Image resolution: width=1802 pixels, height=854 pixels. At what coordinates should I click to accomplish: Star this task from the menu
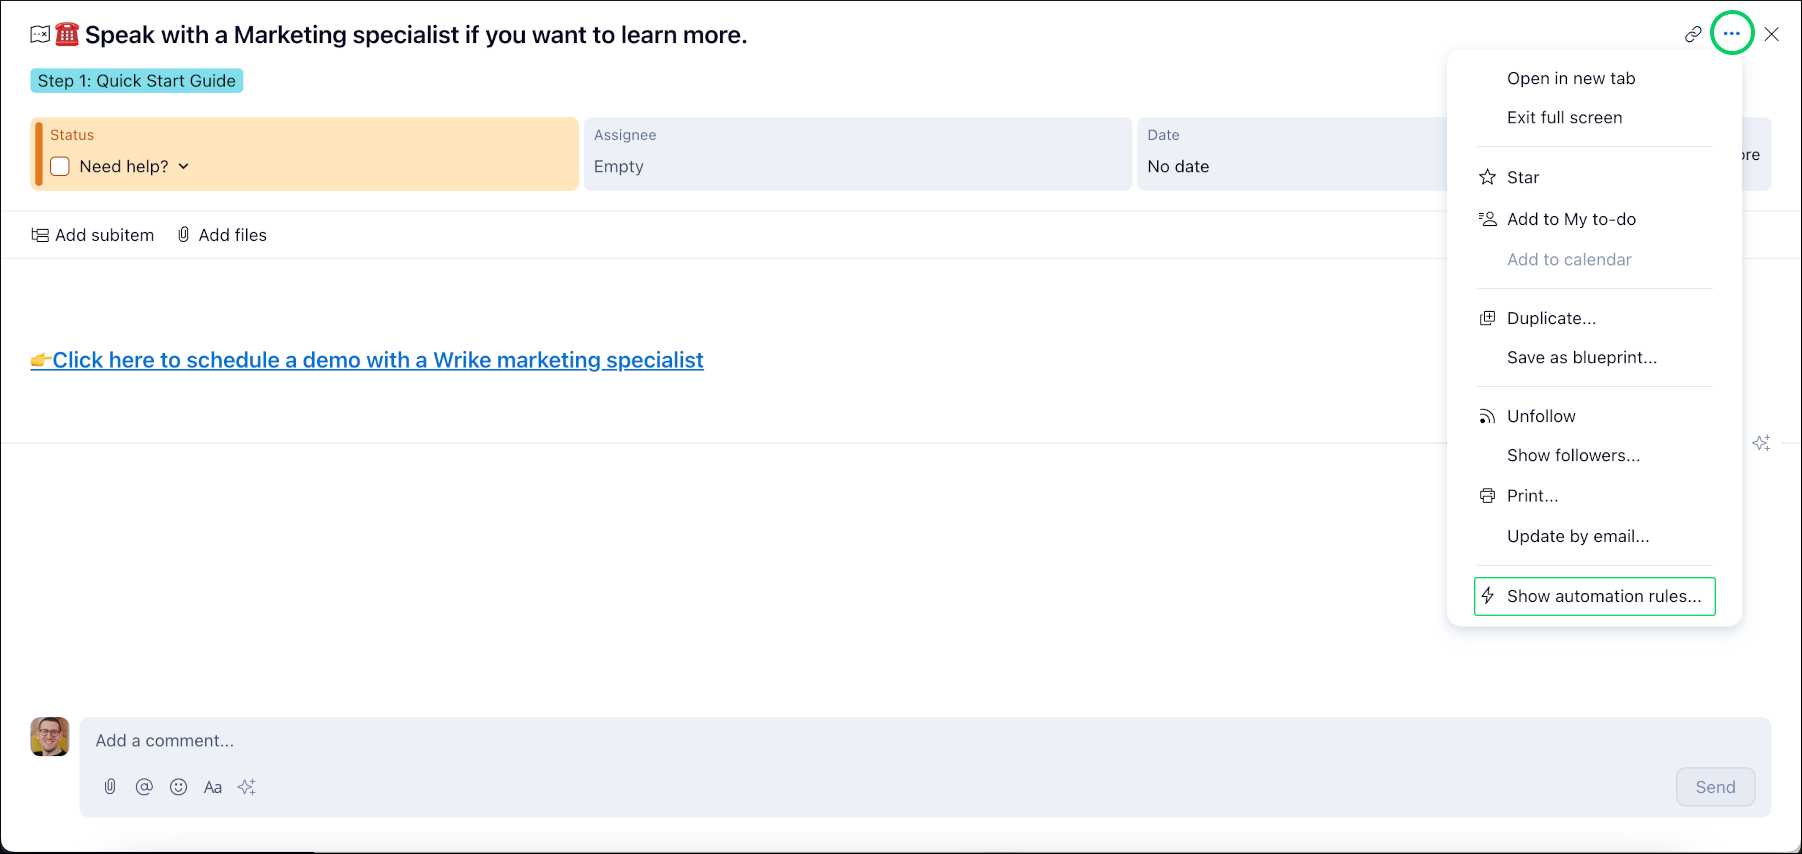1522,177
